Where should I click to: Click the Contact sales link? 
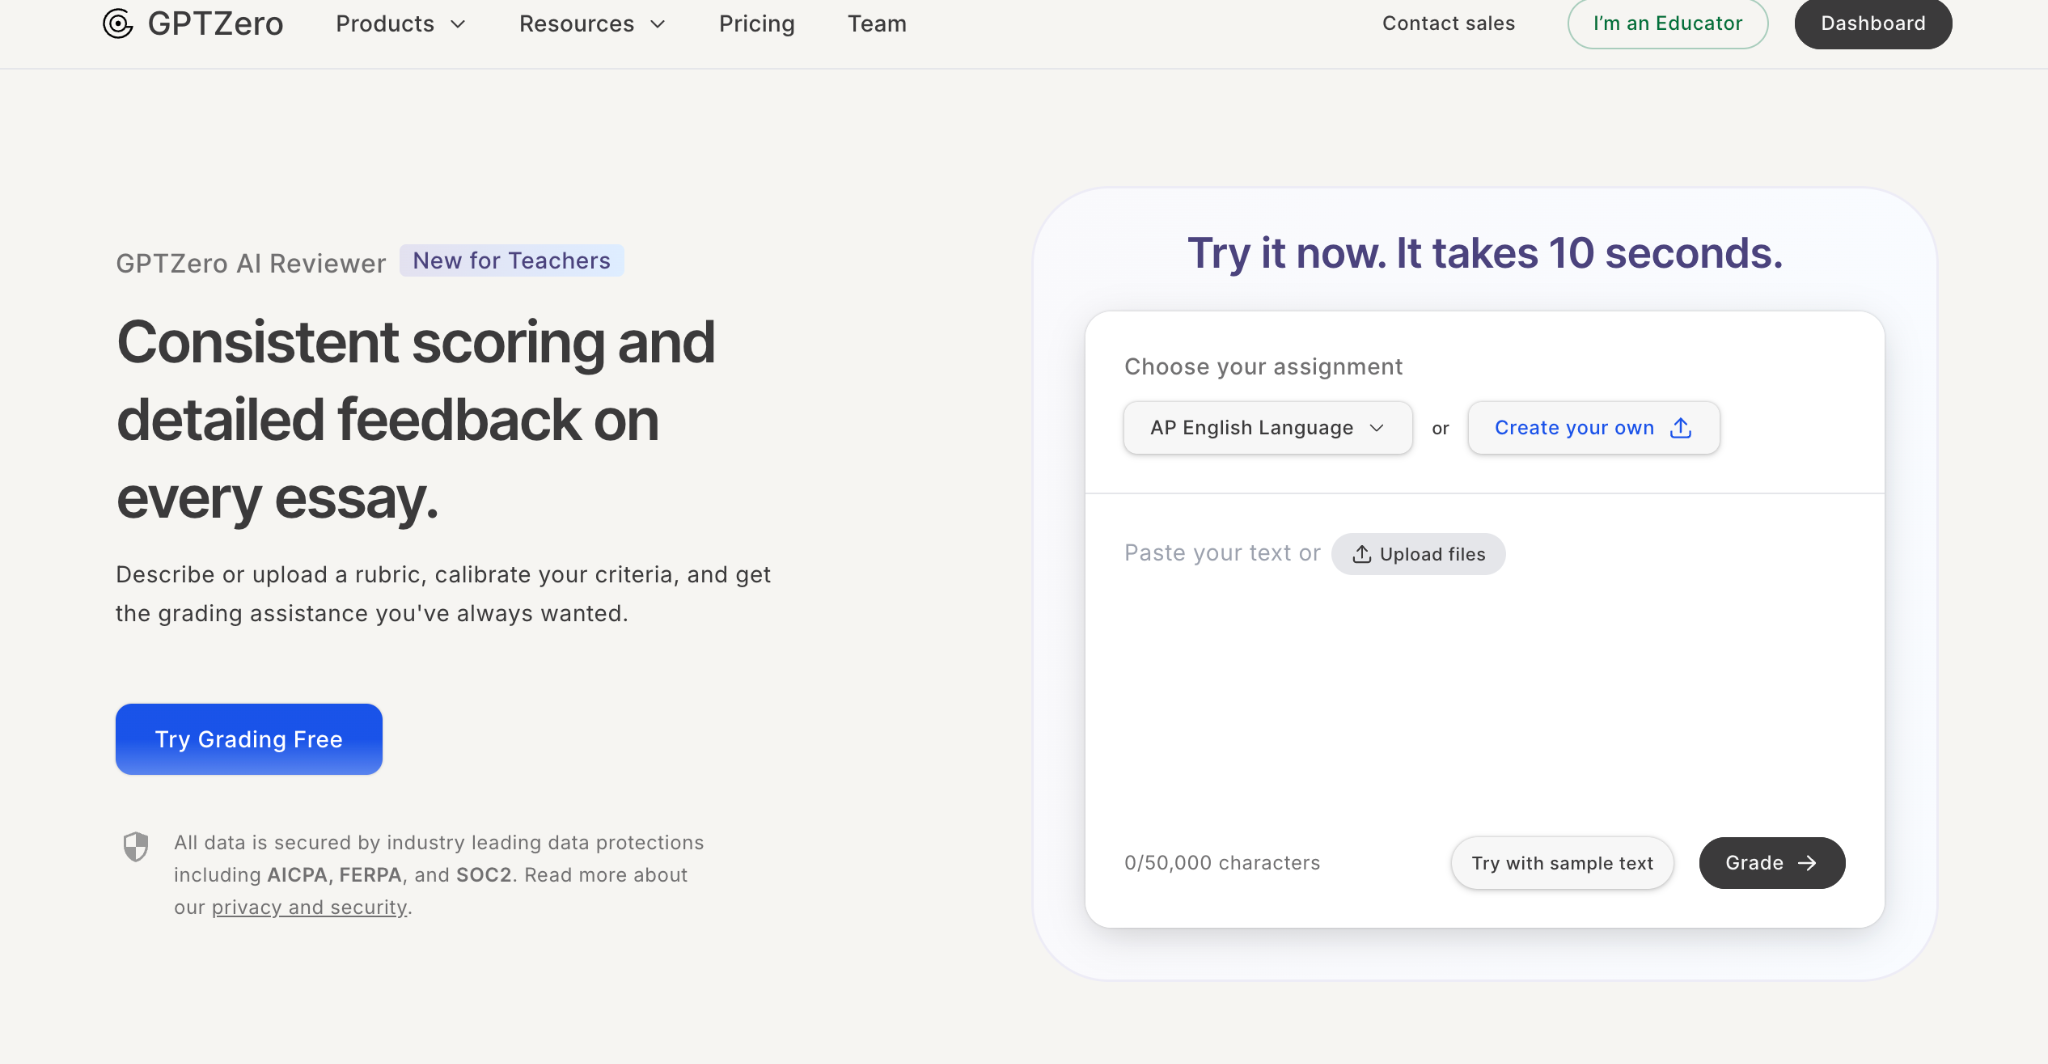click(x=1448, y=24)
